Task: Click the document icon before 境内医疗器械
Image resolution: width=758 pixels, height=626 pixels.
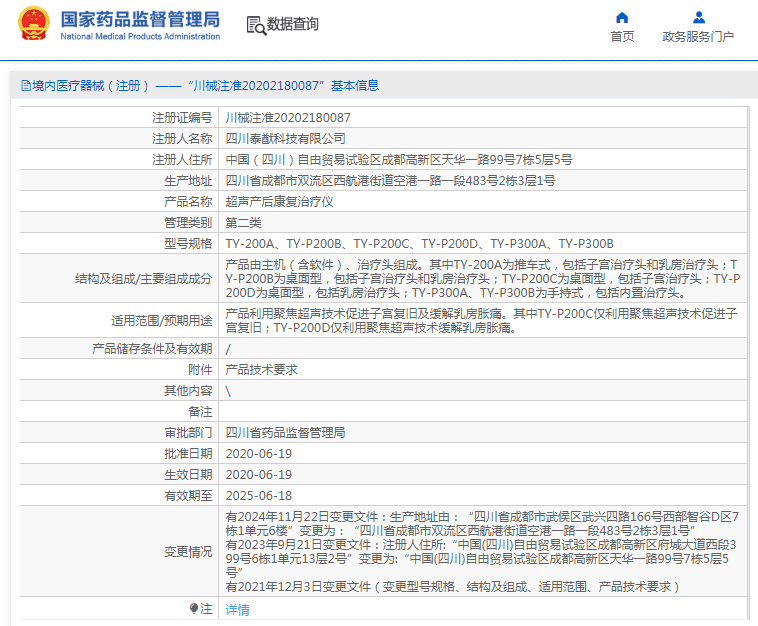Action: (26, 86)
